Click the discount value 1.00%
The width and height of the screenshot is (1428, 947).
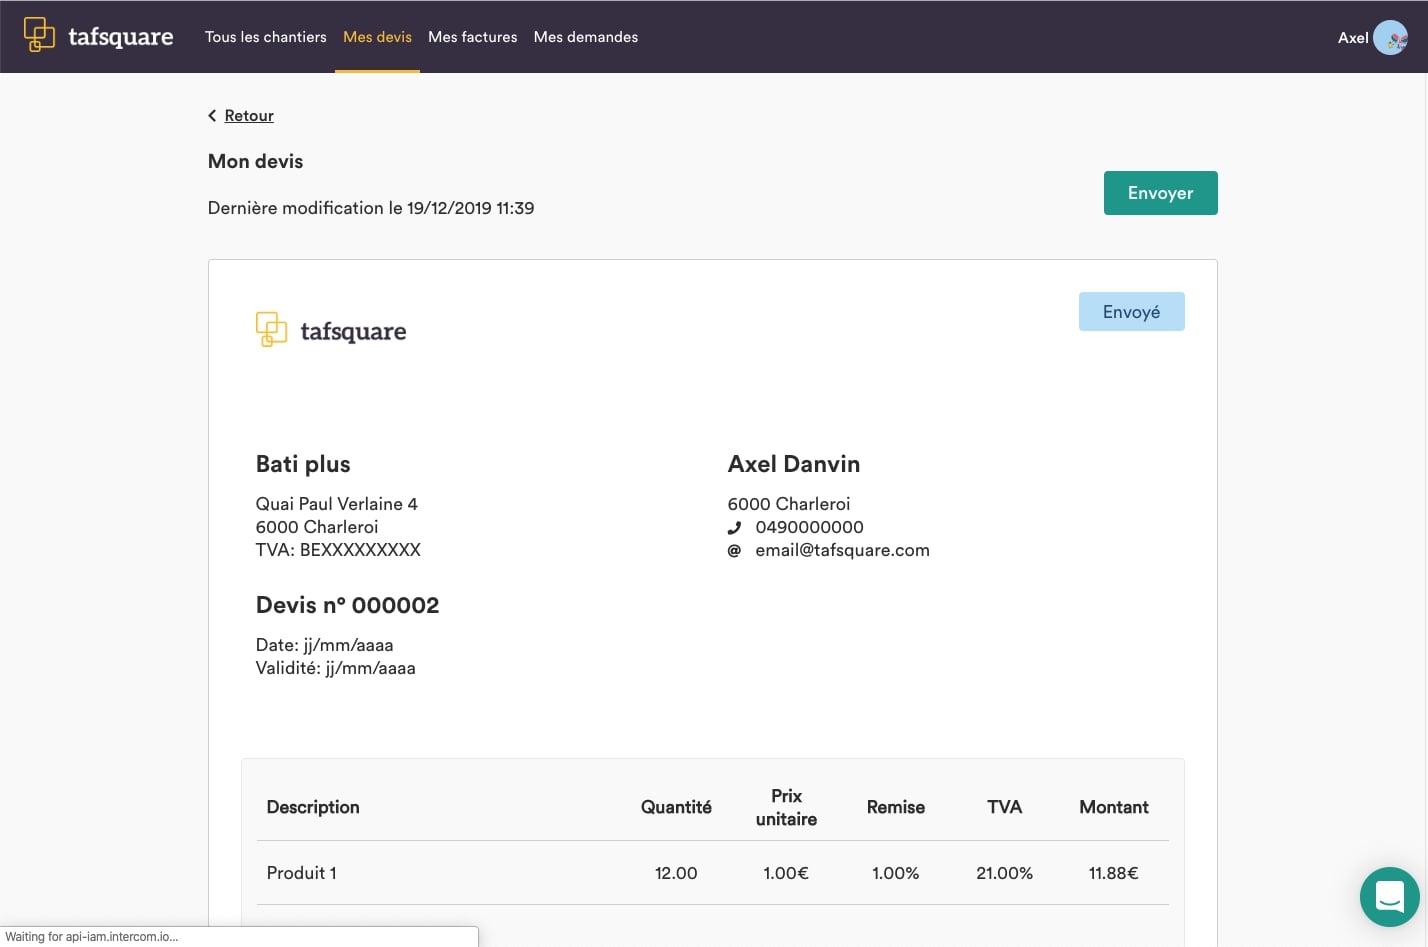point(896,873)
